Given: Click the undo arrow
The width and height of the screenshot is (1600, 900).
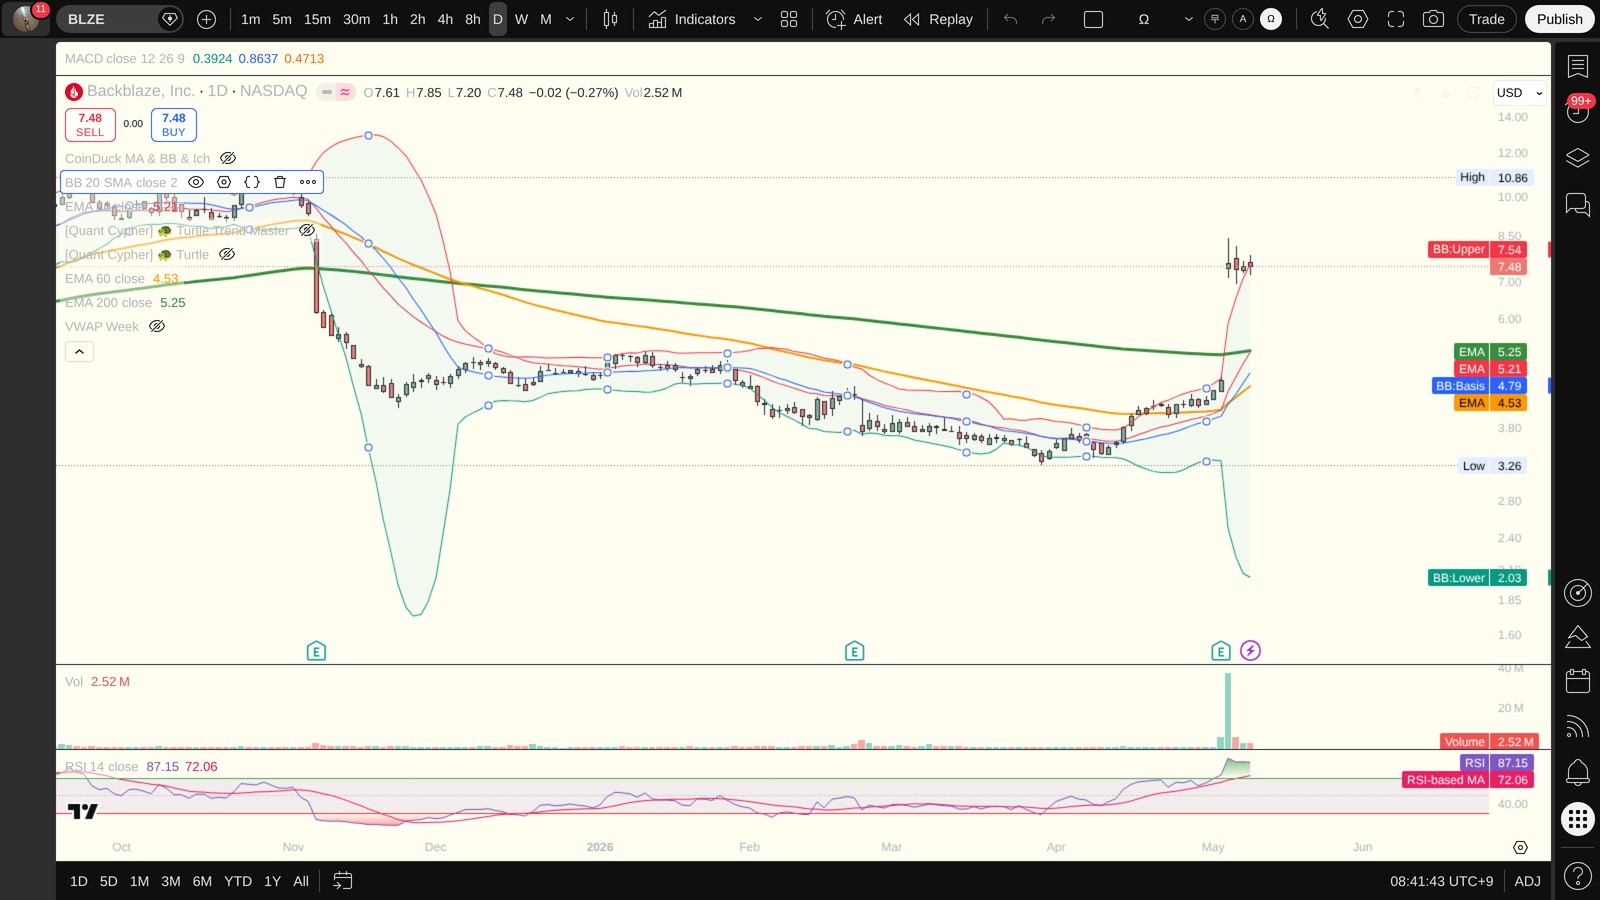Looking at the screenshot, I should coord(1010,19).
